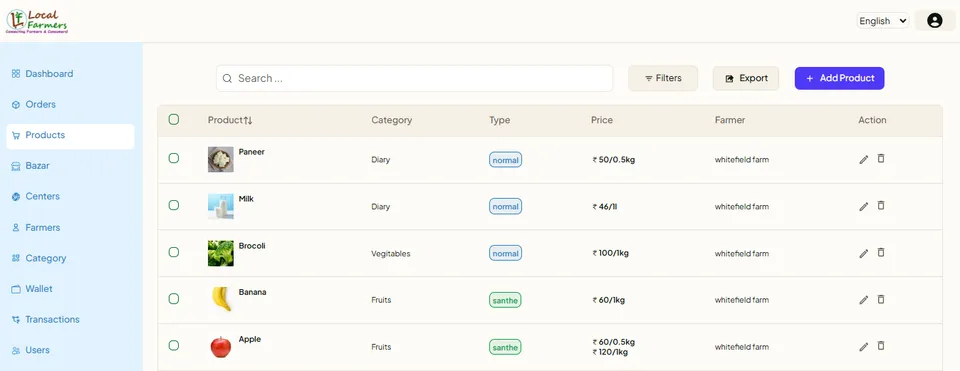Click the Brocoli product thumbnail

pyautogui.click(x=220, y=253)
